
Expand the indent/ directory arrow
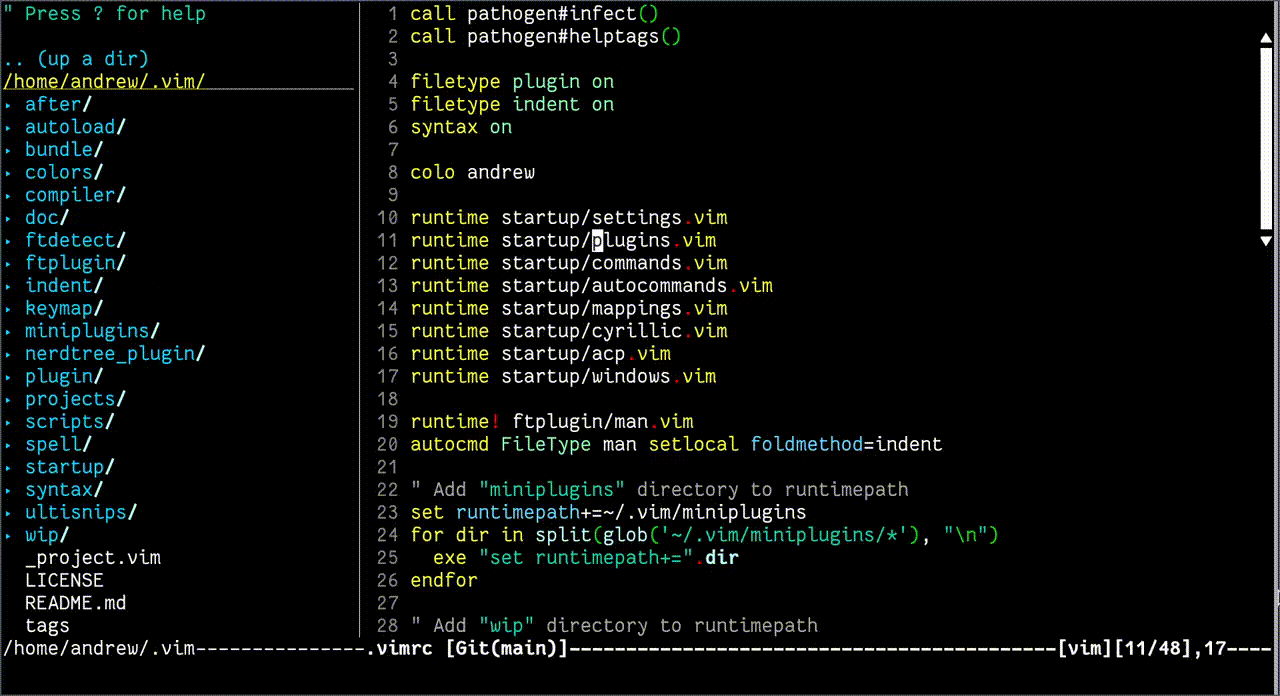(8, 286)
